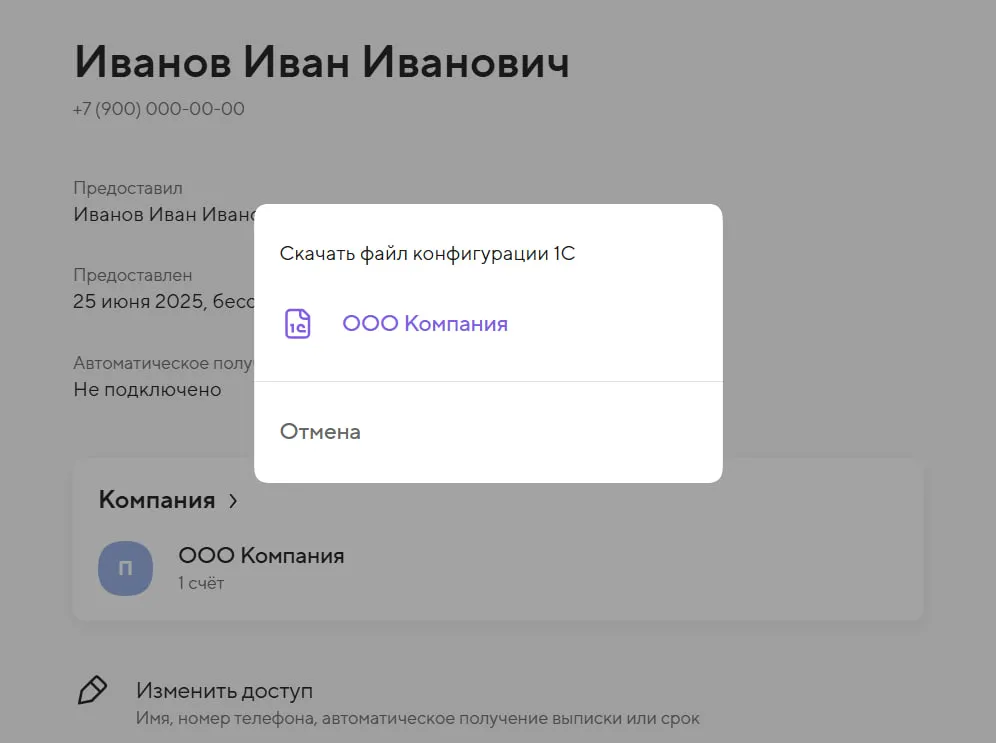Click the round avatar with letter П

point(125,568)
